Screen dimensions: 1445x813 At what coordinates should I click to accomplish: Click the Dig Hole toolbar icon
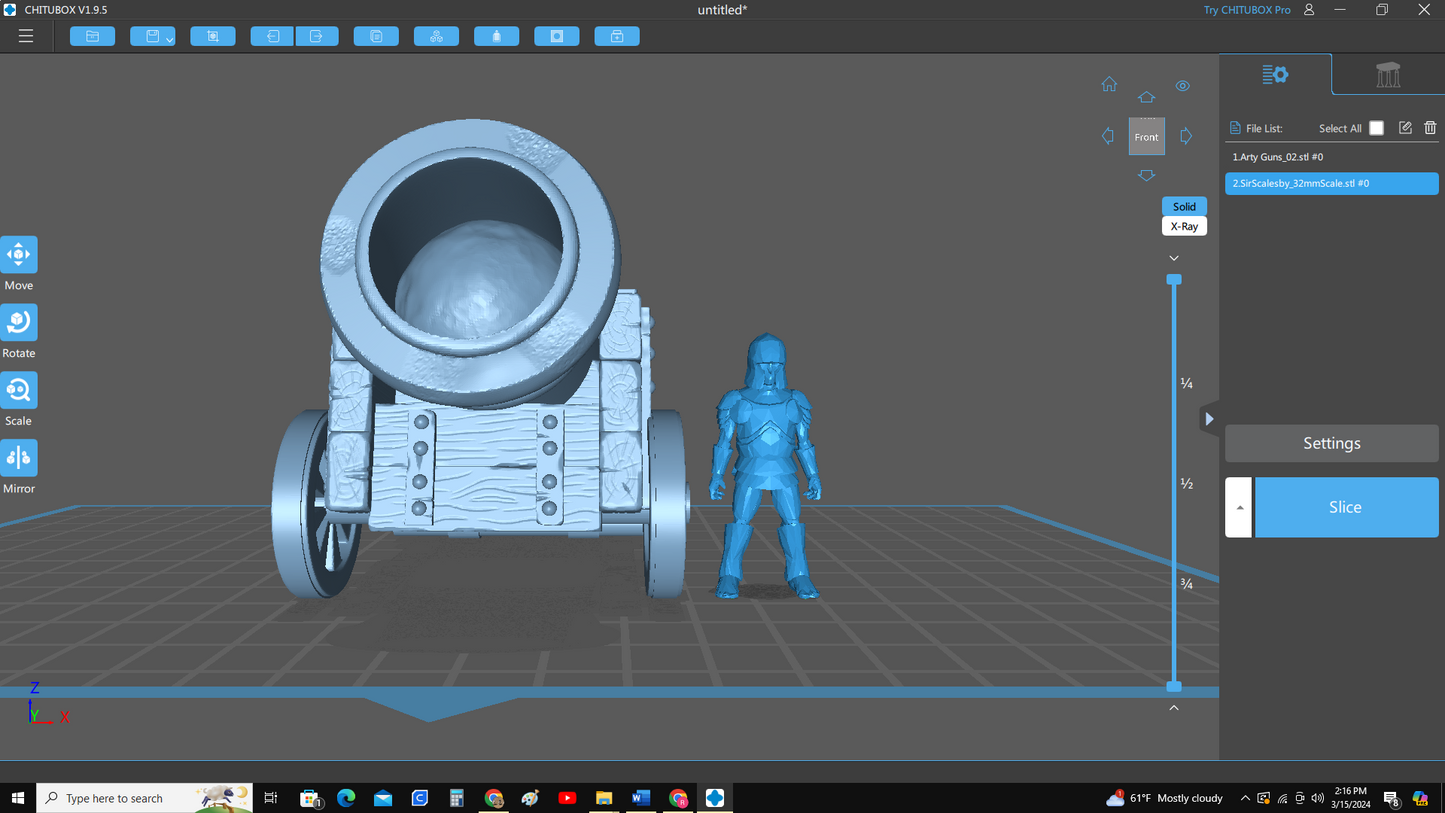pos(557,36)
